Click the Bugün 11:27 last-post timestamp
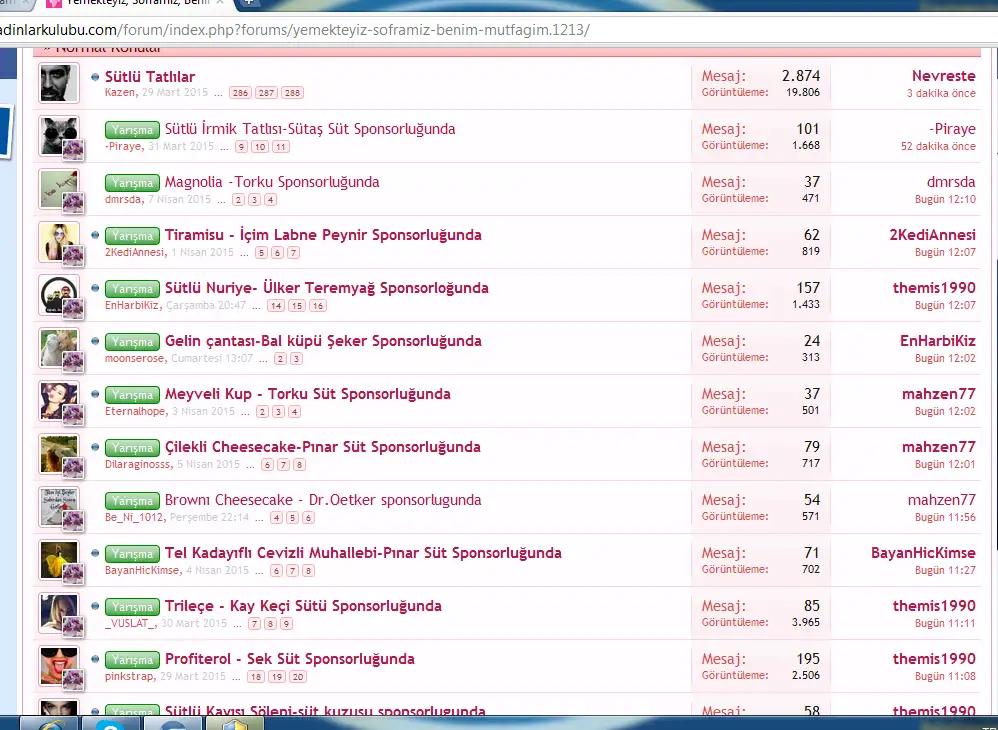Viewport: 998px width, 730px height. pos(945,570)
